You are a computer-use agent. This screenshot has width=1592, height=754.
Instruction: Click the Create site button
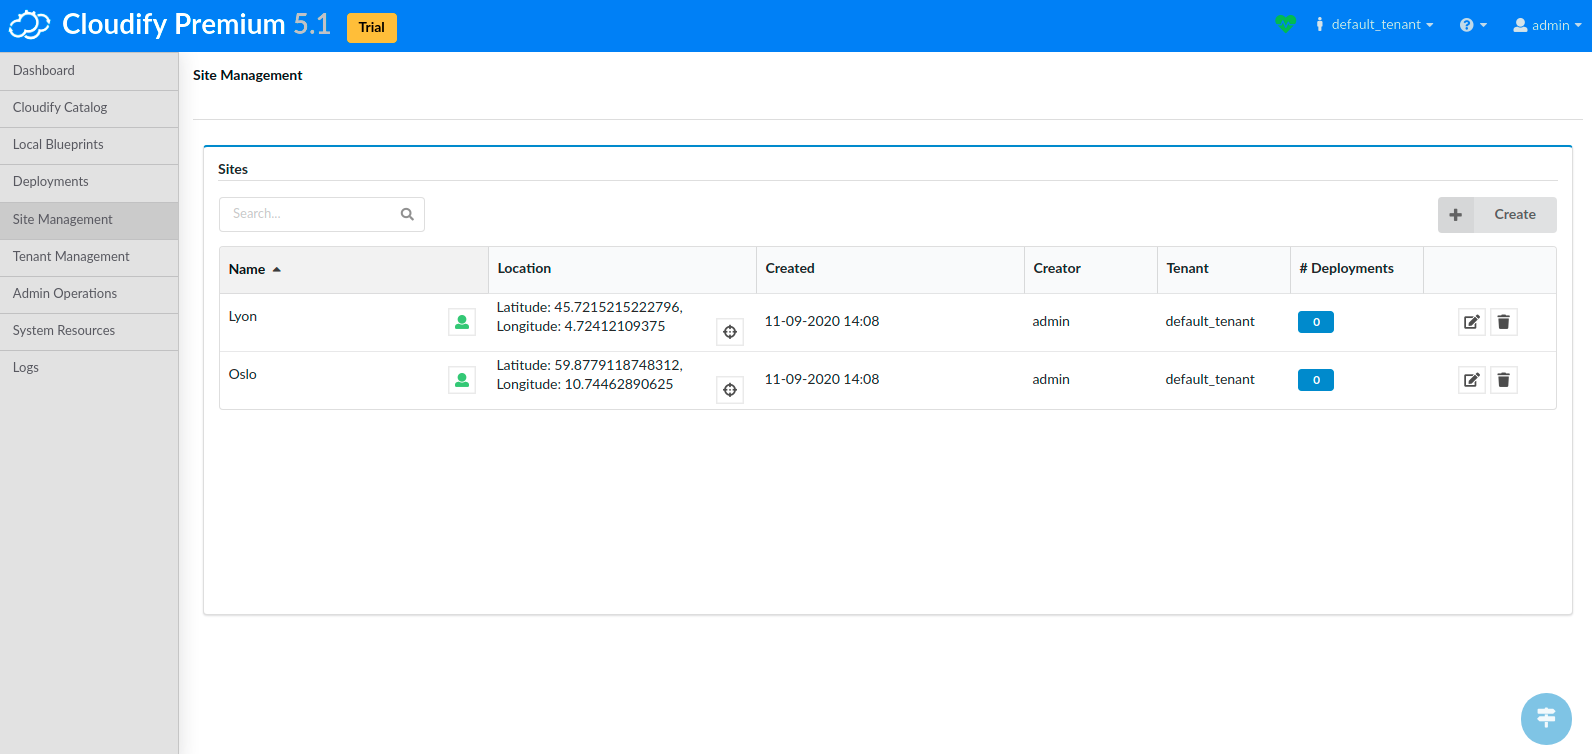click(1497, 215)
